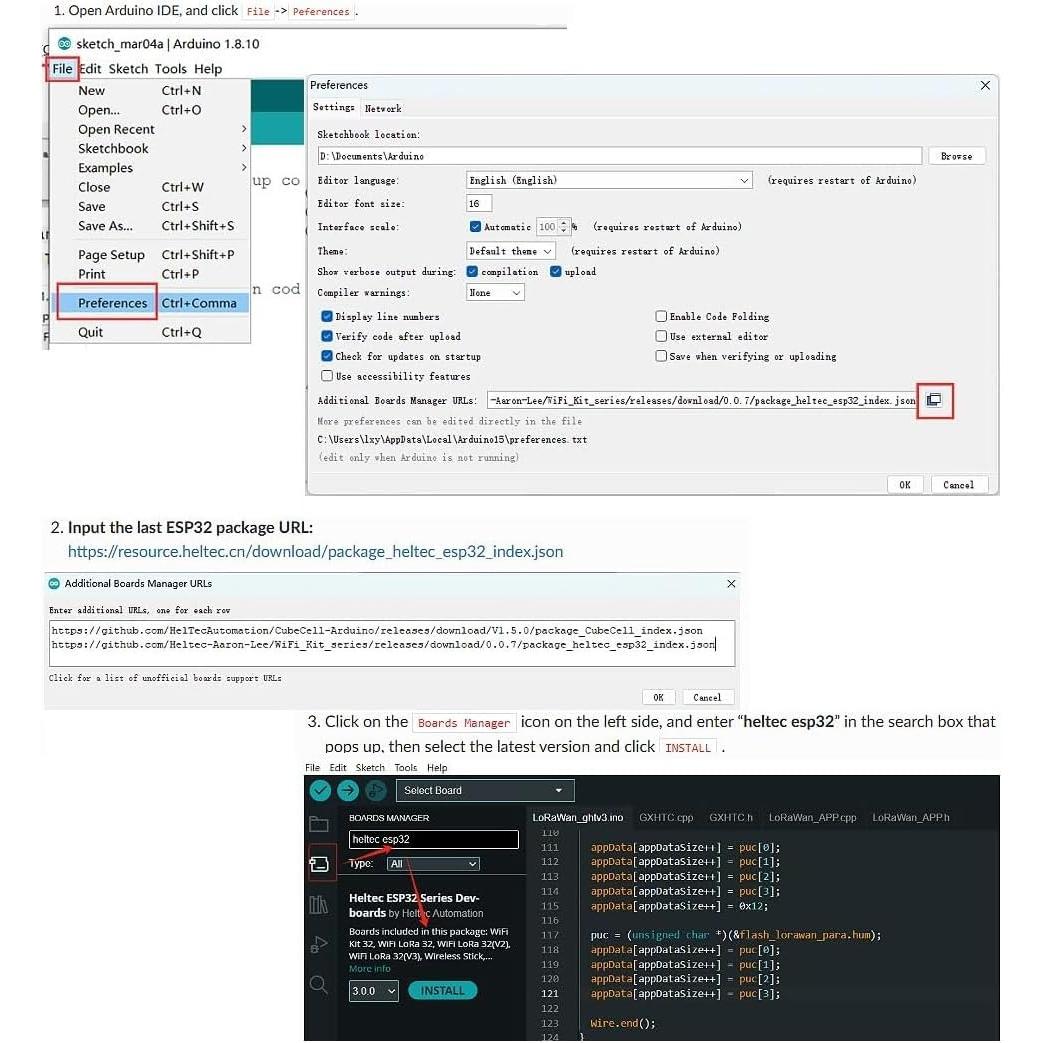
Task: Open the Boards Manager sidebar icon
Action: [320, 864]
